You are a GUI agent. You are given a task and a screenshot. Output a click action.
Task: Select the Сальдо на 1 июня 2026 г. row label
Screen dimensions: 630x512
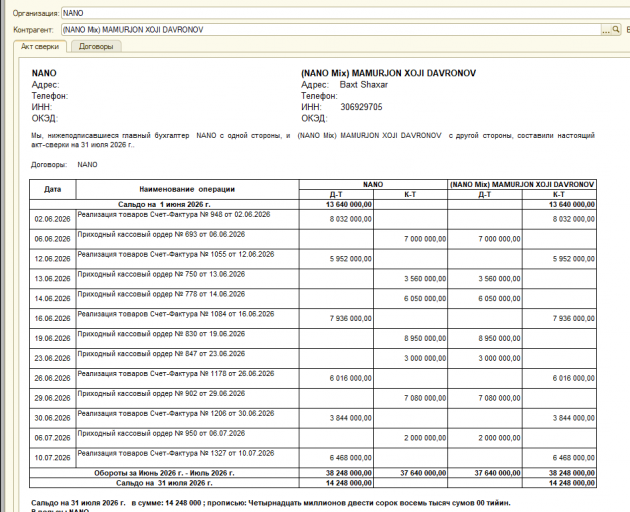tap(164, 205)
